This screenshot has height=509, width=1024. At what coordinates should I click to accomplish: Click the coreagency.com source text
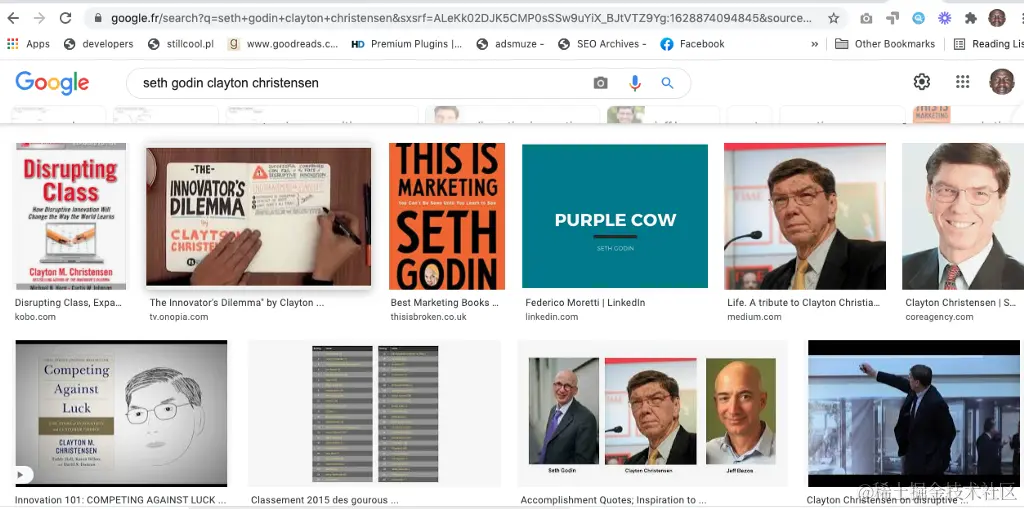[x=939, y=317]
